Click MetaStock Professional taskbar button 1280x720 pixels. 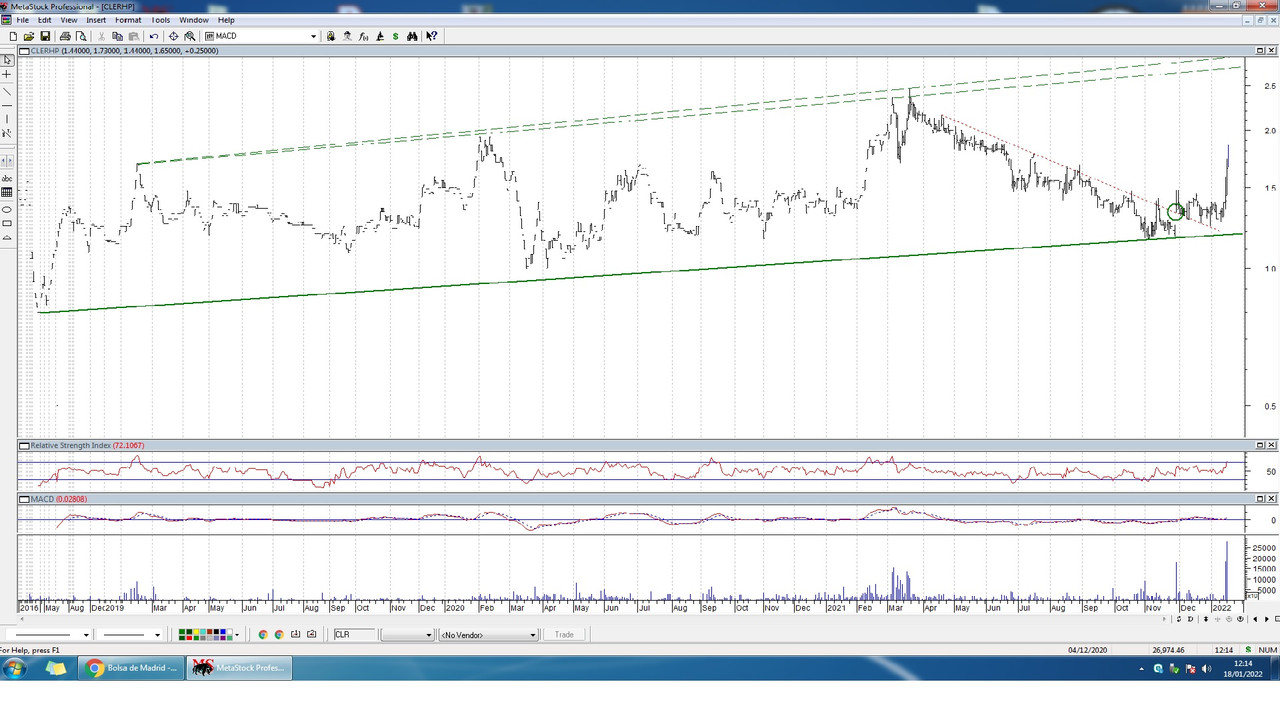tap(240, 668)
